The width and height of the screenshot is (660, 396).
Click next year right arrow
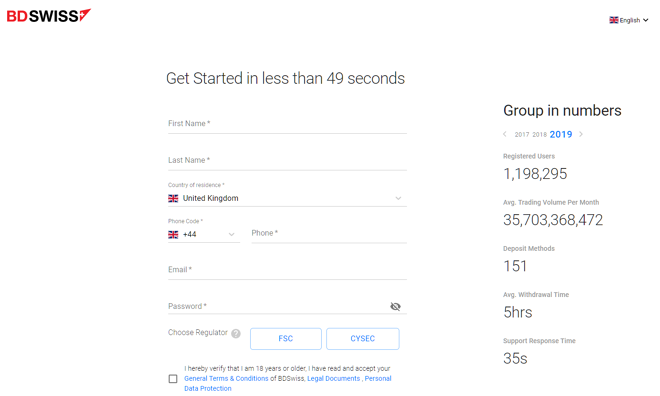click(581, 134)
